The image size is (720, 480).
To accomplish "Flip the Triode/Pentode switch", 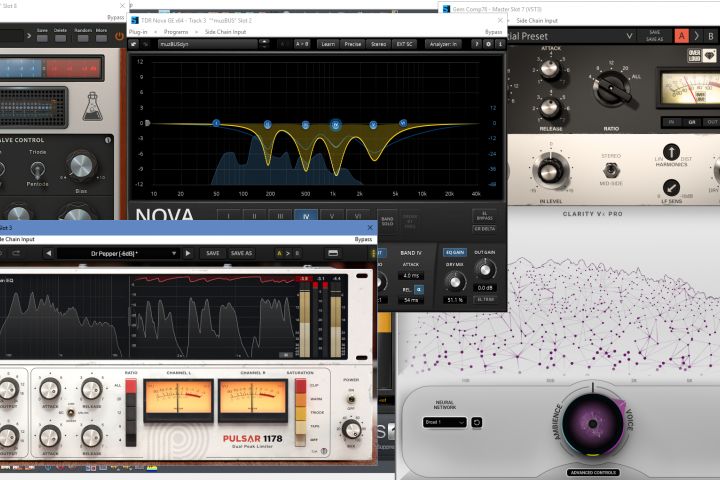I will (x=37, y=169).
